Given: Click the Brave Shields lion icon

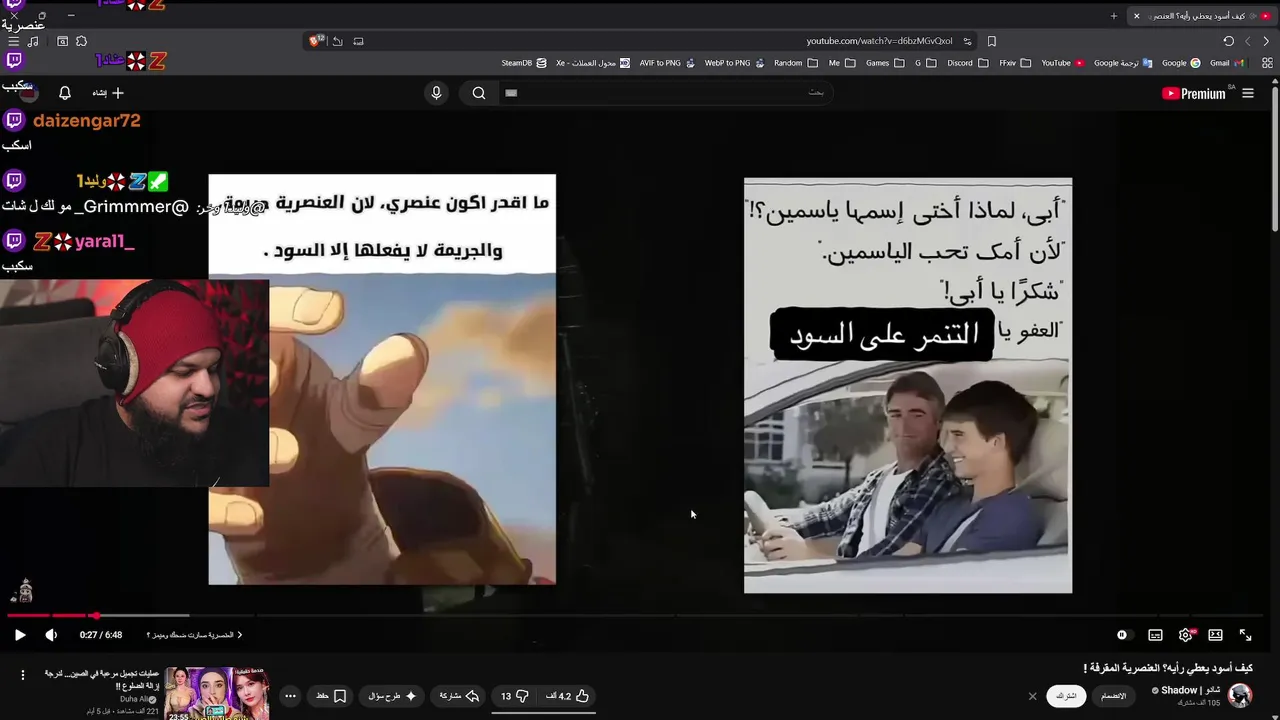Looking at the screenshot, I should pyautogui.click(x=316, y=41).
